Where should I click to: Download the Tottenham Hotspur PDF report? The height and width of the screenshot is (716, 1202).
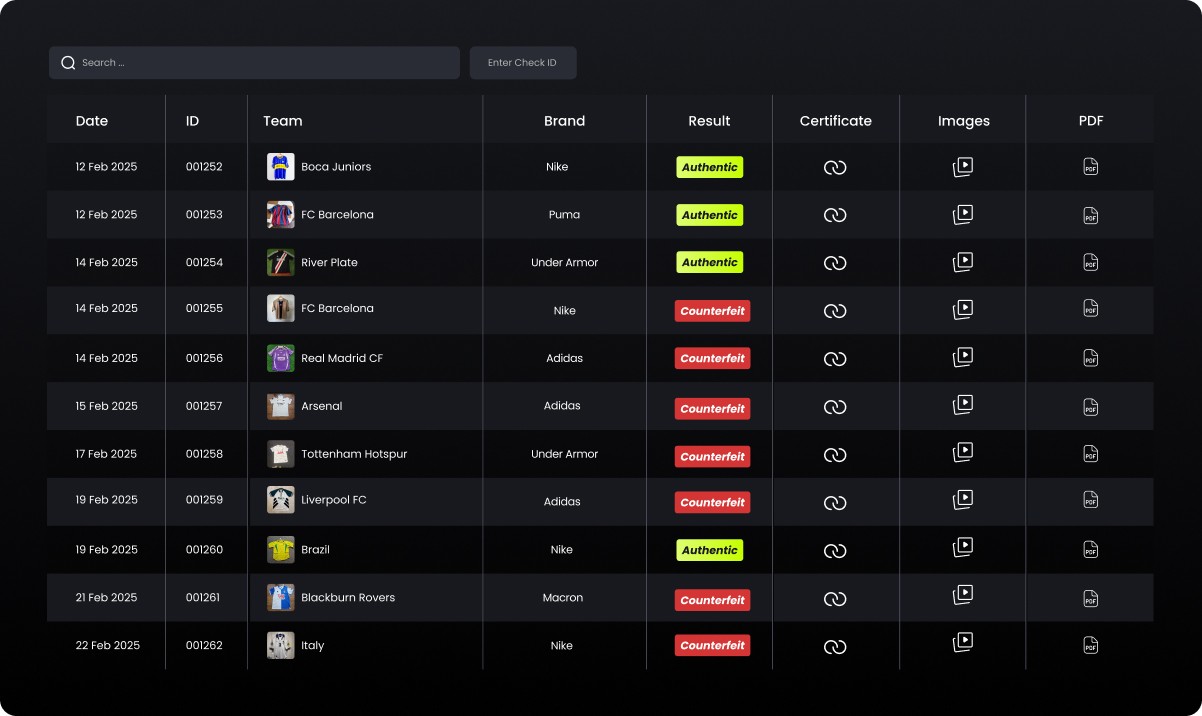pos(1090,453)
